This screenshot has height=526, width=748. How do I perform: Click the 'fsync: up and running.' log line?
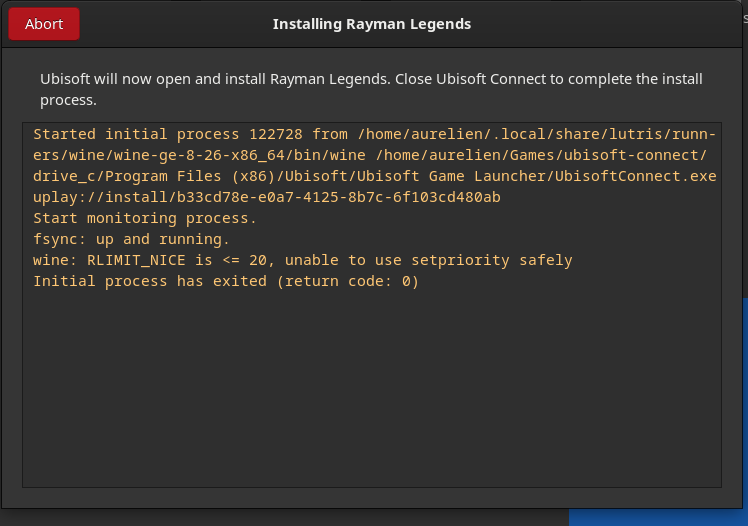[x=131, y=239]
